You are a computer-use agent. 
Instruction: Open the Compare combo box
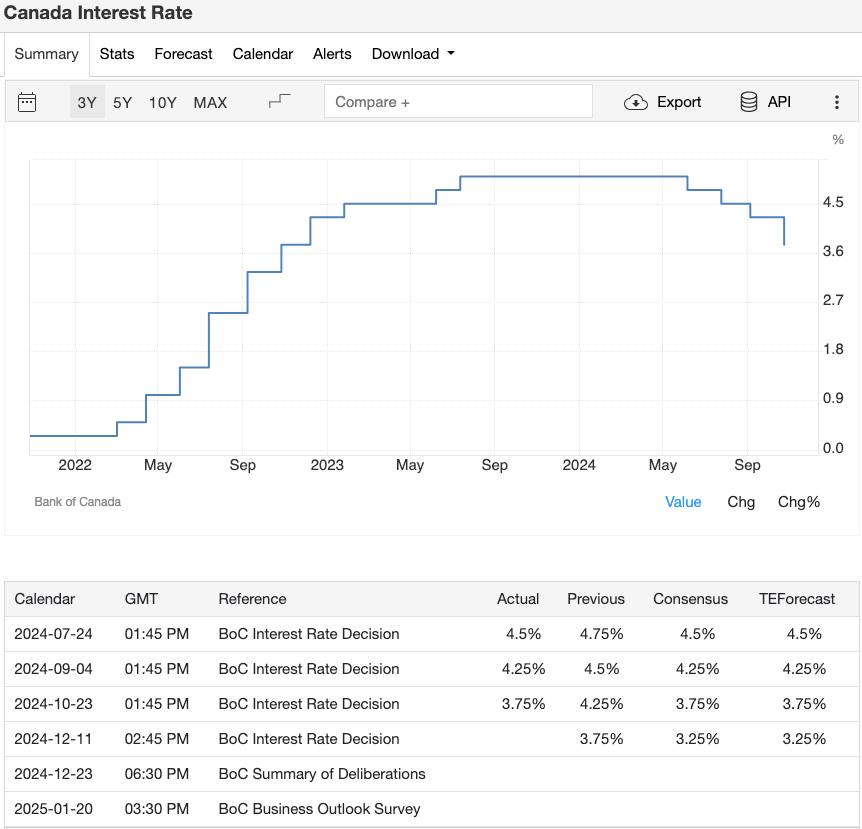click(x=458, y=101)
